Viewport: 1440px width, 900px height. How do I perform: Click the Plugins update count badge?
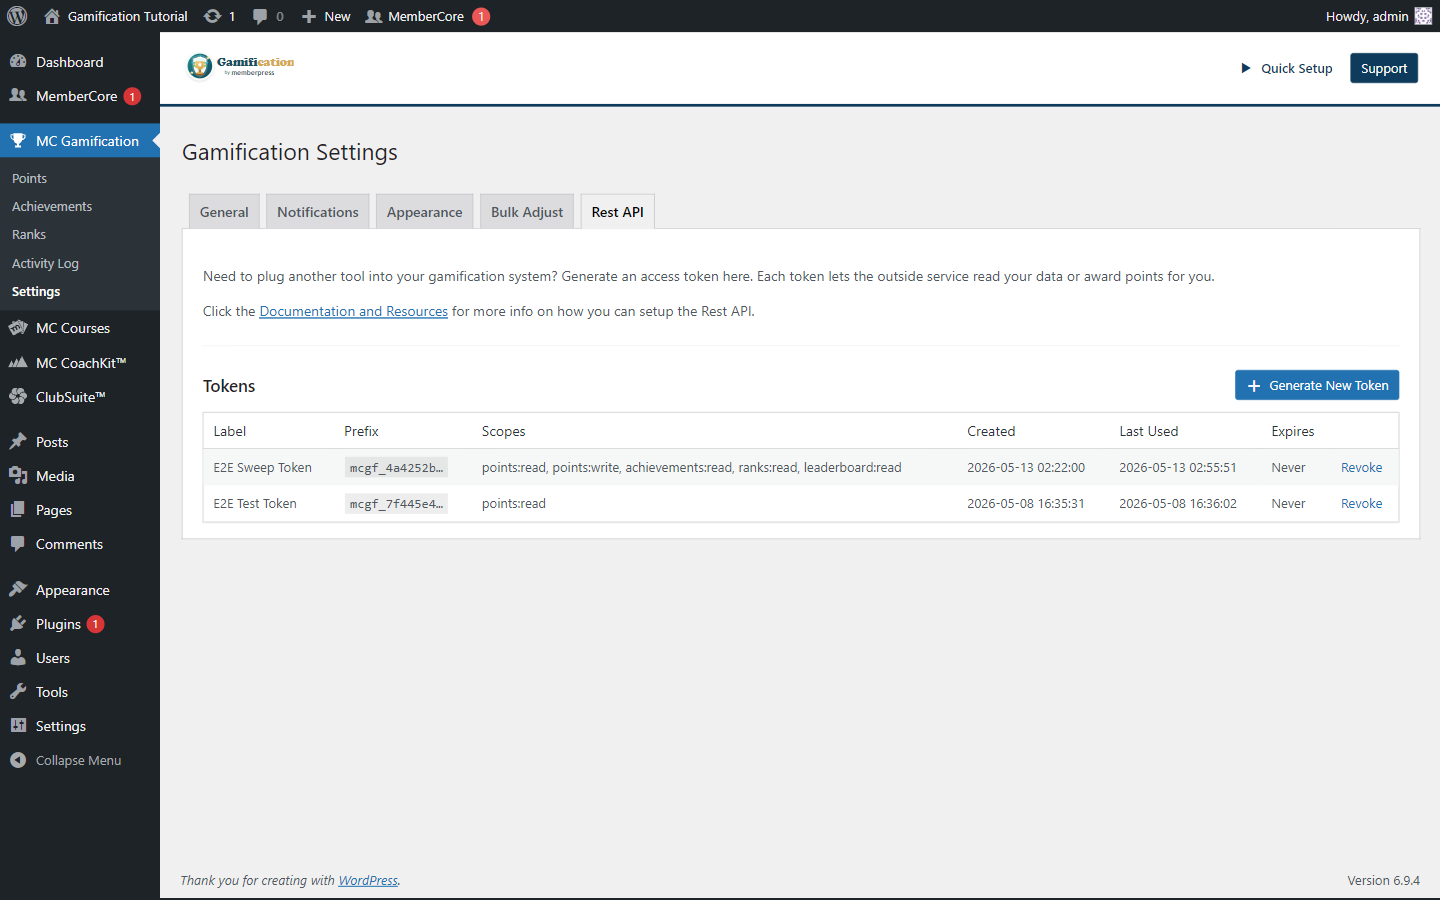click(x=95, y=624)
